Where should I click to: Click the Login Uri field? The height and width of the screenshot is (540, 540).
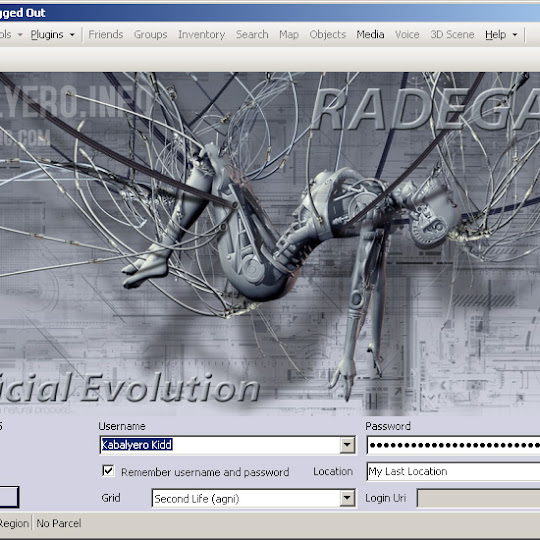tap(478, 498)
